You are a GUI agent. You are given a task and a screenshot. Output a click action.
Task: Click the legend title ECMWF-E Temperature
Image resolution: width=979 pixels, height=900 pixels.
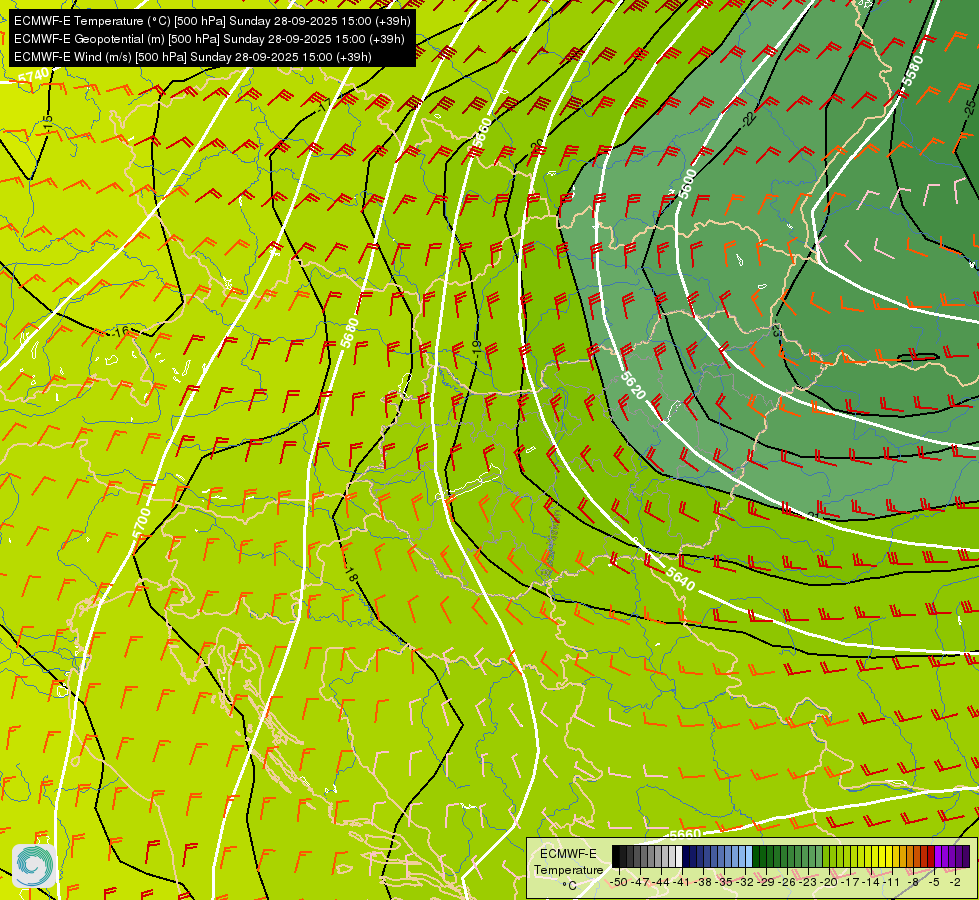click(568, 861)
